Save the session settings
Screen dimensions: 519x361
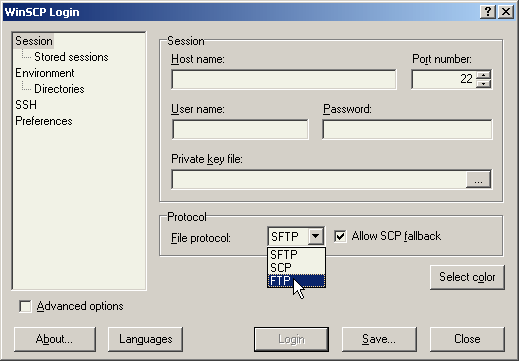379,339
